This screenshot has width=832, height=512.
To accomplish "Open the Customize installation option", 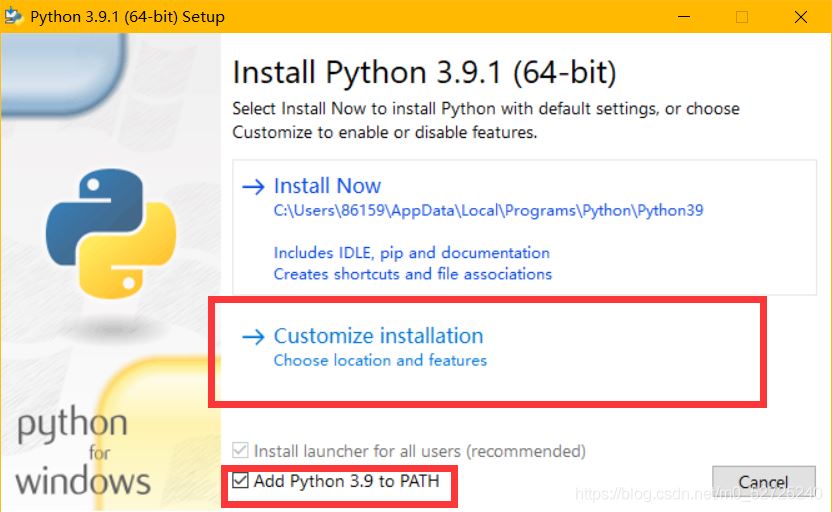I will (x=378, y=336).
